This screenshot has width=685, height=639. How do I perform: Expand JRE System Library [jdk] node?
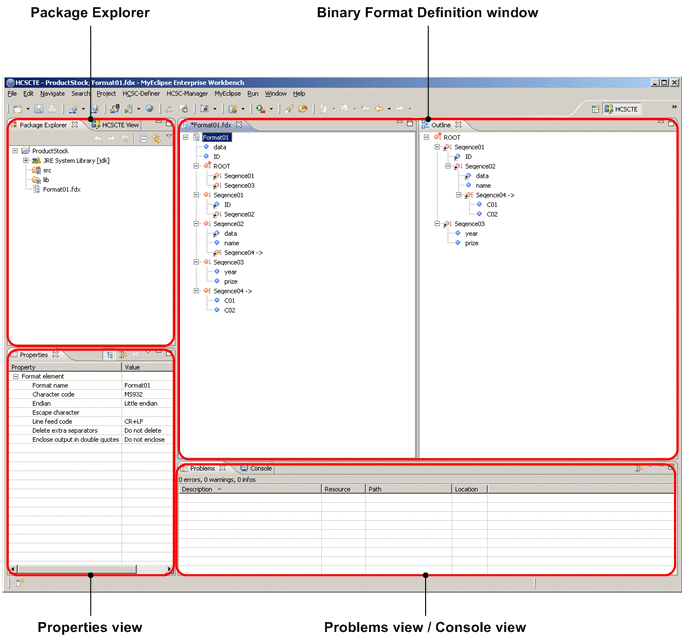coord(25,160)
